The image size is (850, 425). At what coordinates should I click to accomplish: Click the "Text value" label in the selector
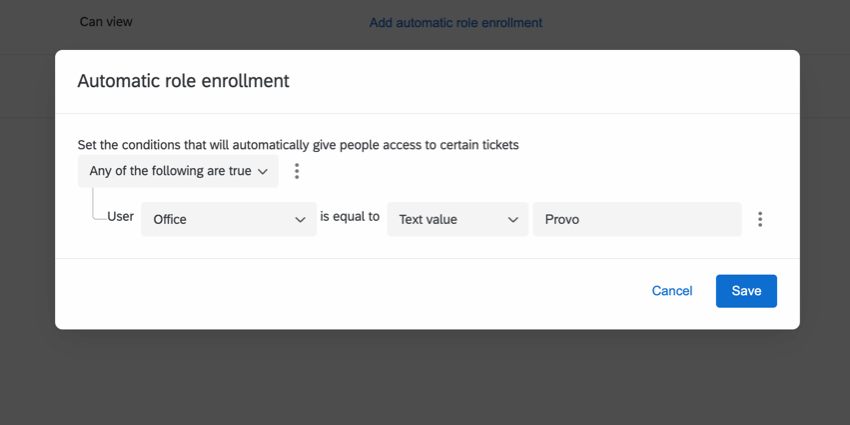click(x=428, y=220)
